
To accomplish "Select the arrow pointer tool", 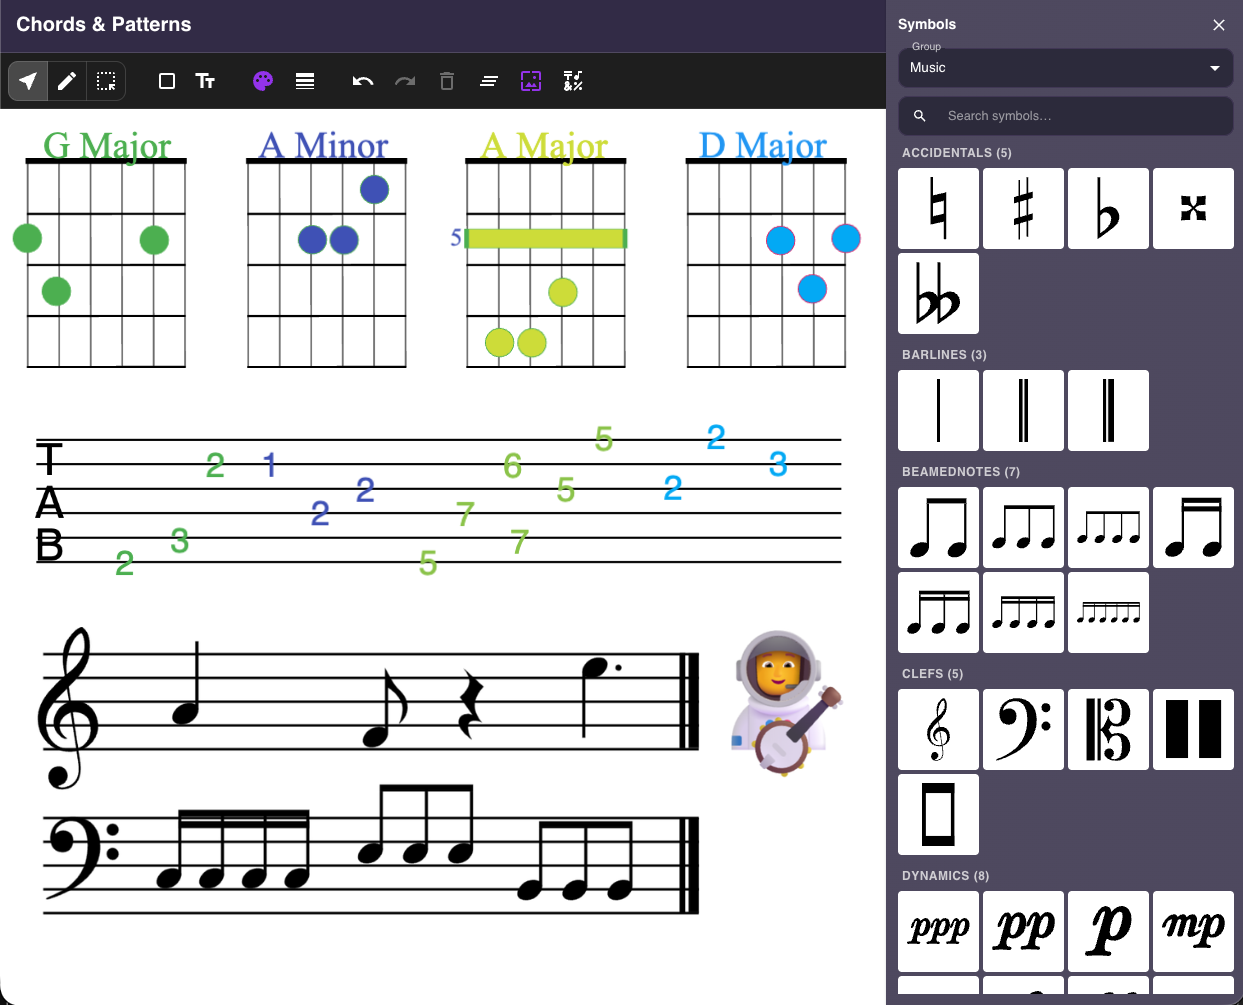I will point(28,81).
